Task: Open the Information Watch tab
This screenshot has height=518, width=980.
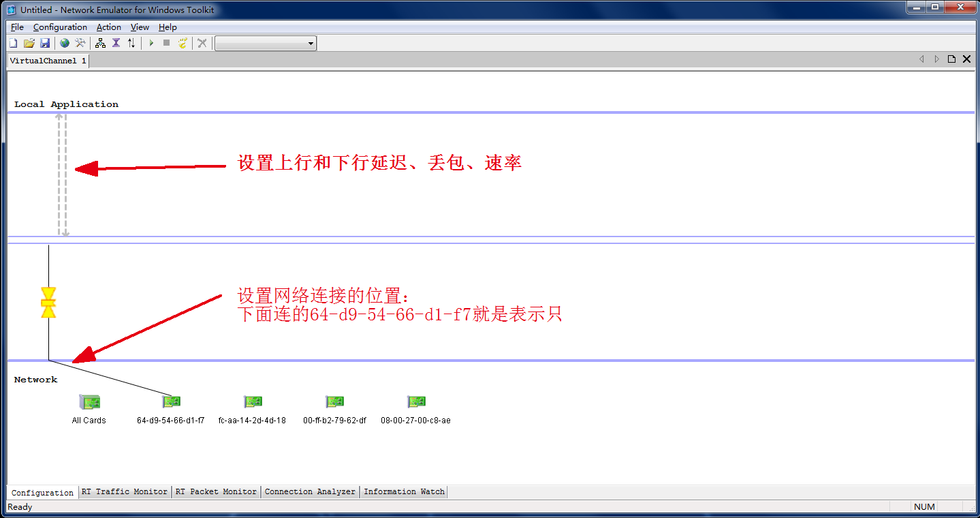Action: pos(404,492)
